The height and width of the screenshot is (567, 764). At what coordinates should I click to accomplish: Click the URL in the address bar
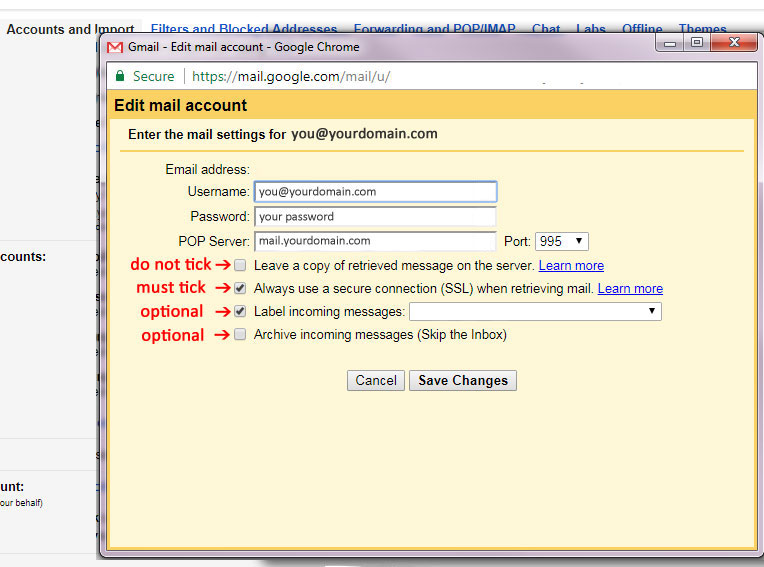point(290,76)
